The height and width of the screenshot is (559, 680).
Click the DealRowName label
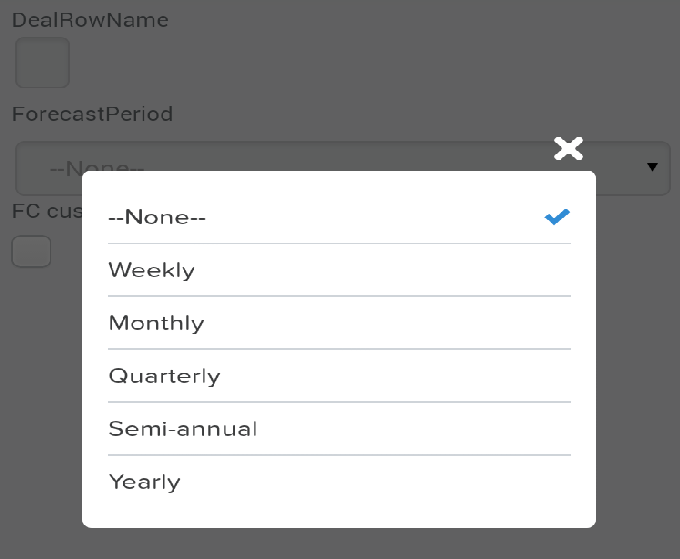coord(90,20)
